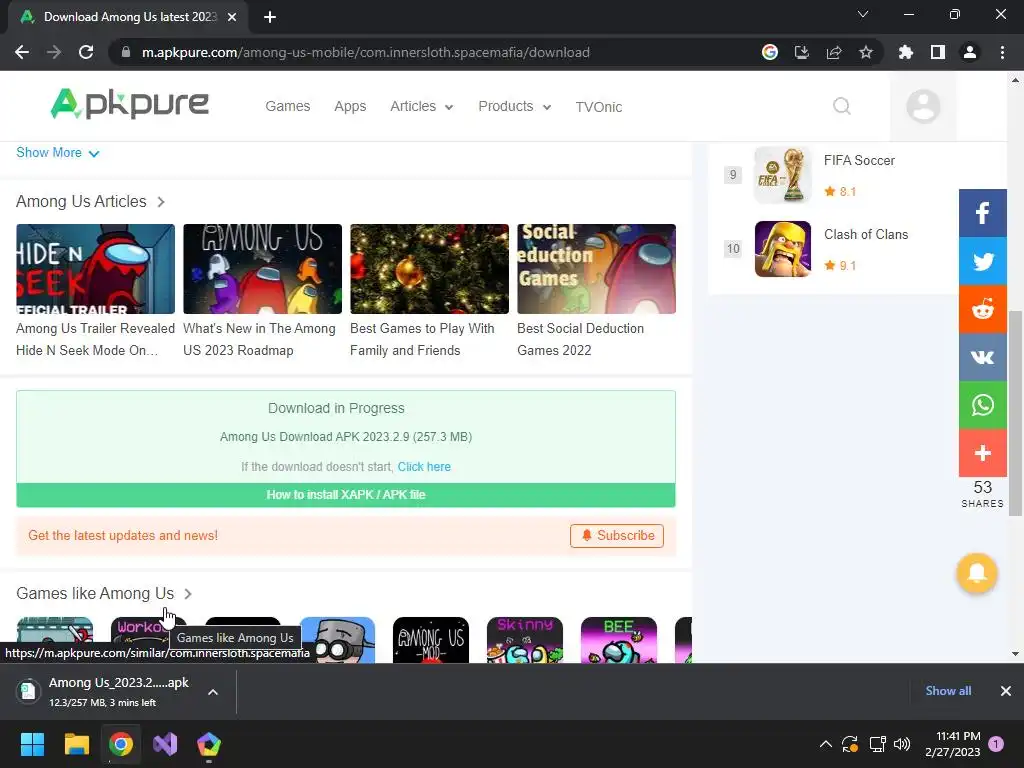Click the install app icon in address bar
This screenshot has height=768, width=1024.
click(x=801, y=52)
